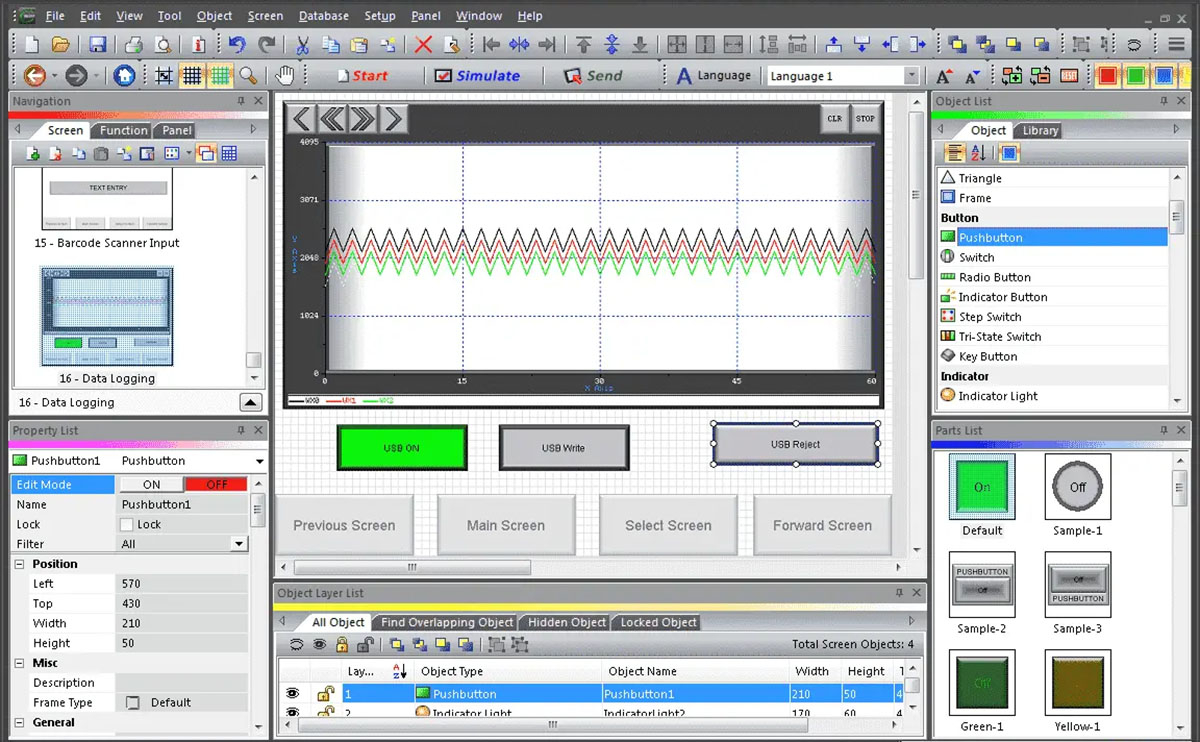Screen dimensions: 1200x742
Task: Click the Home screen icon
Action: [124, 75]
